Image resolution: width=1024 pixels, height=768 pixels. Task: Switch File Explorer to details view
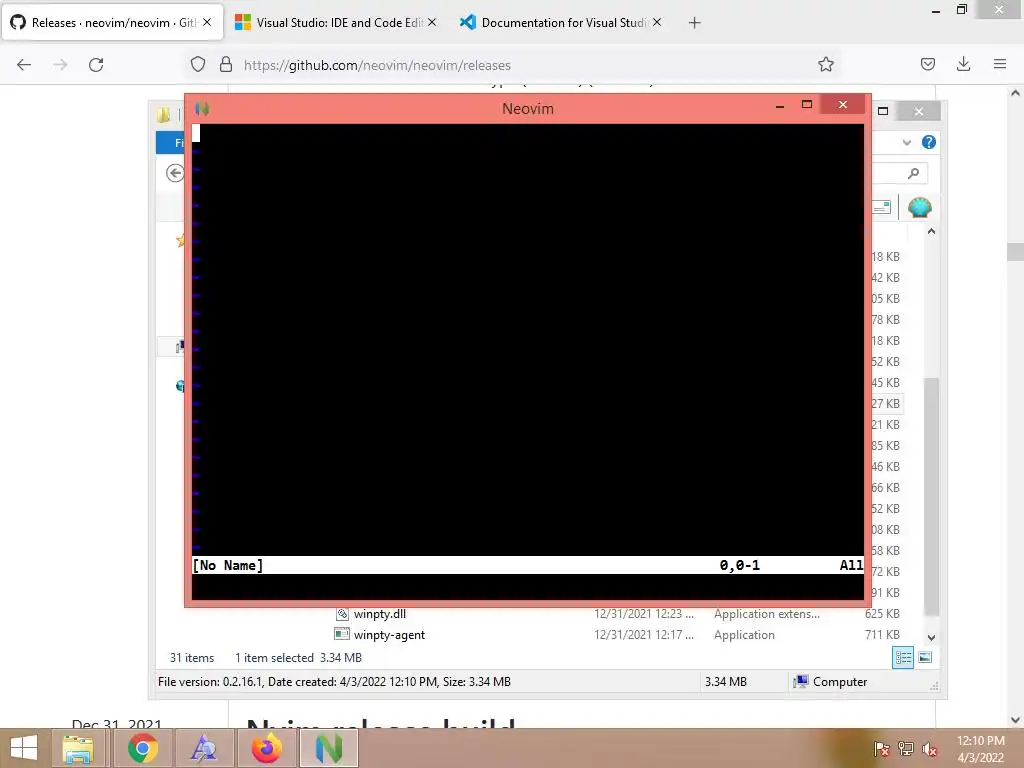pyautogui.click(x=903, y=658)
